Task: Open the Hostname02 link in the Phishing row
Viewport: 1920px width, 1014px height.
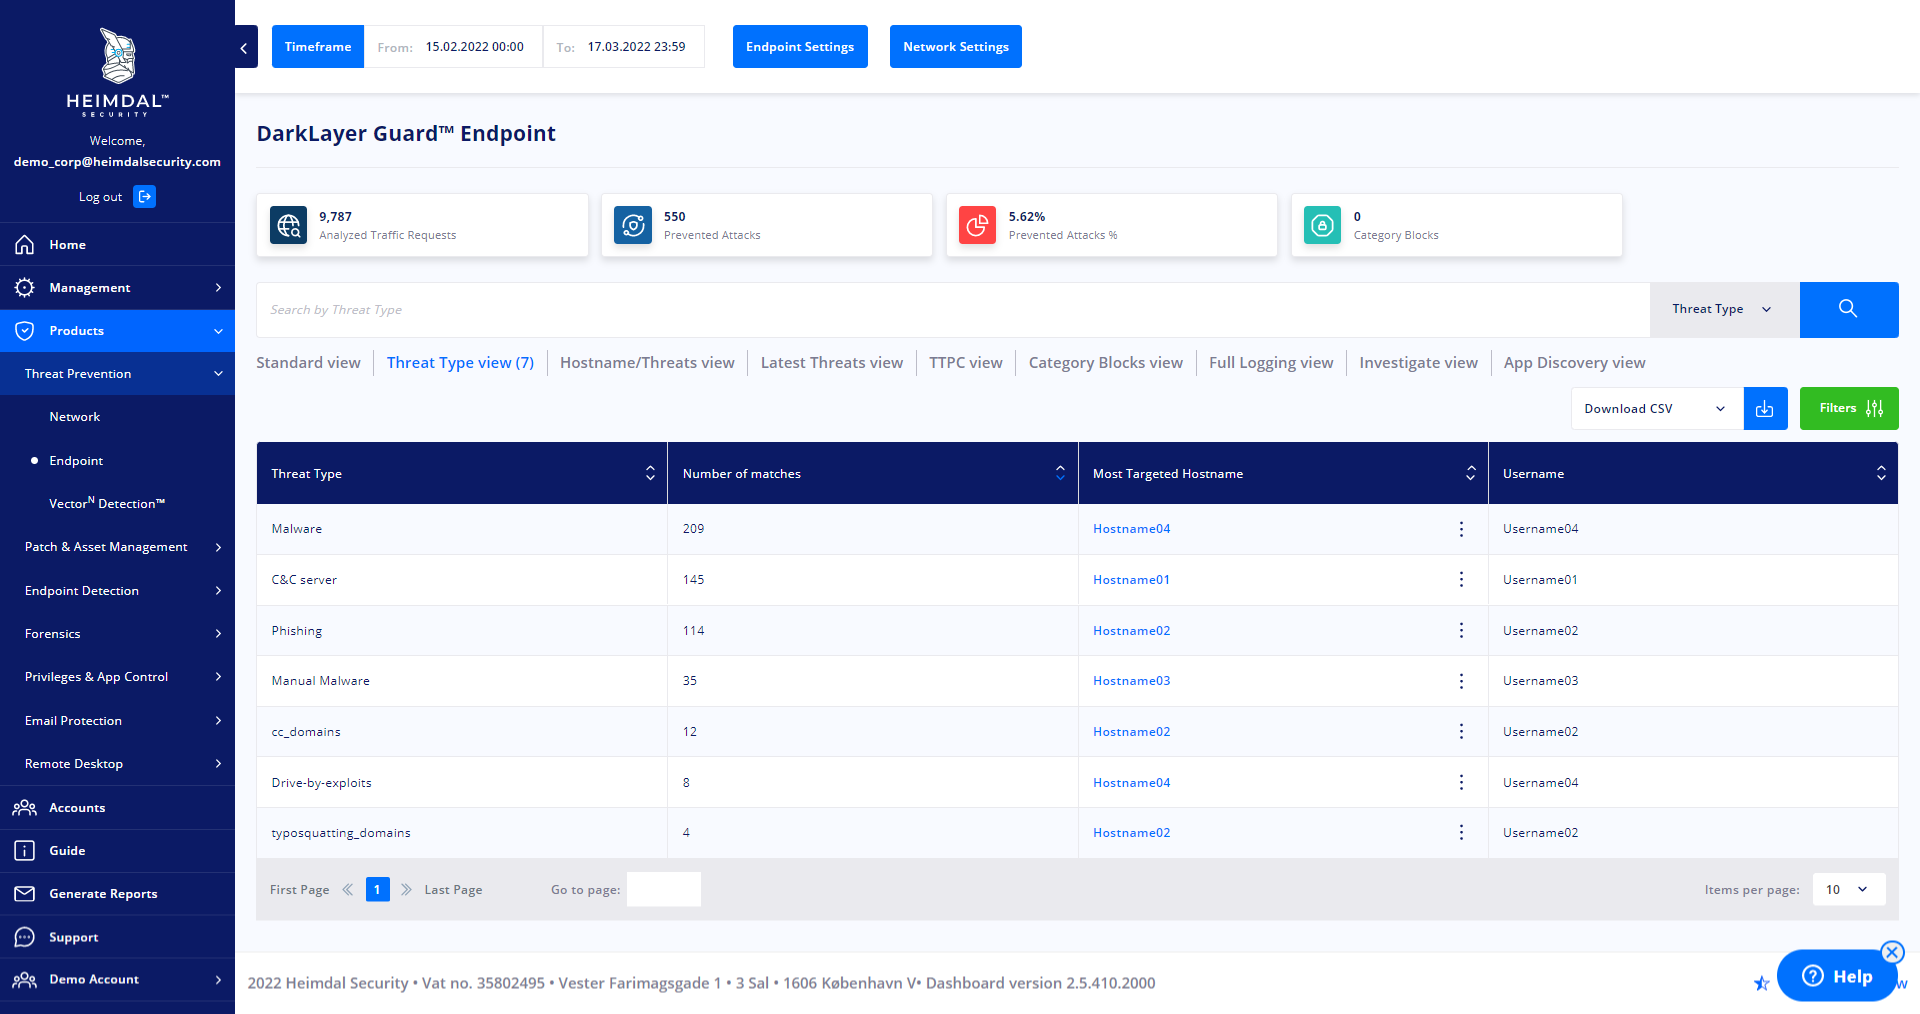Action: click(x=1131, y=630)
